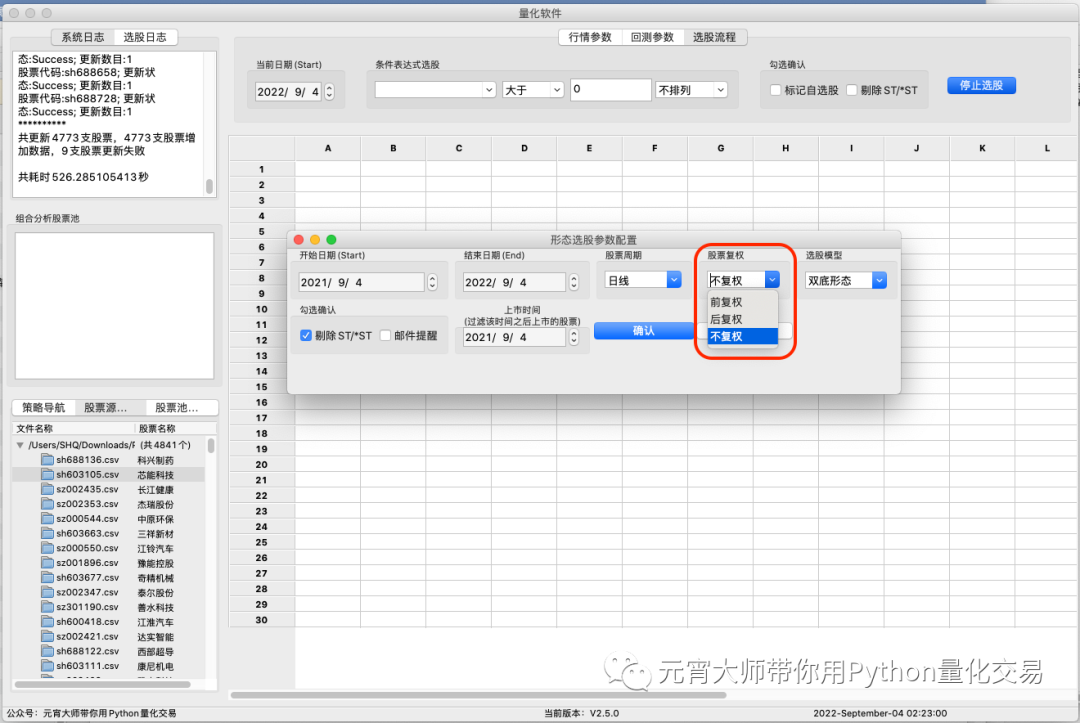1080x723 pixels.
Task: Uncheck the 剔除ST/*ST checkbox in dialog
Action: [x=306, y=336]
